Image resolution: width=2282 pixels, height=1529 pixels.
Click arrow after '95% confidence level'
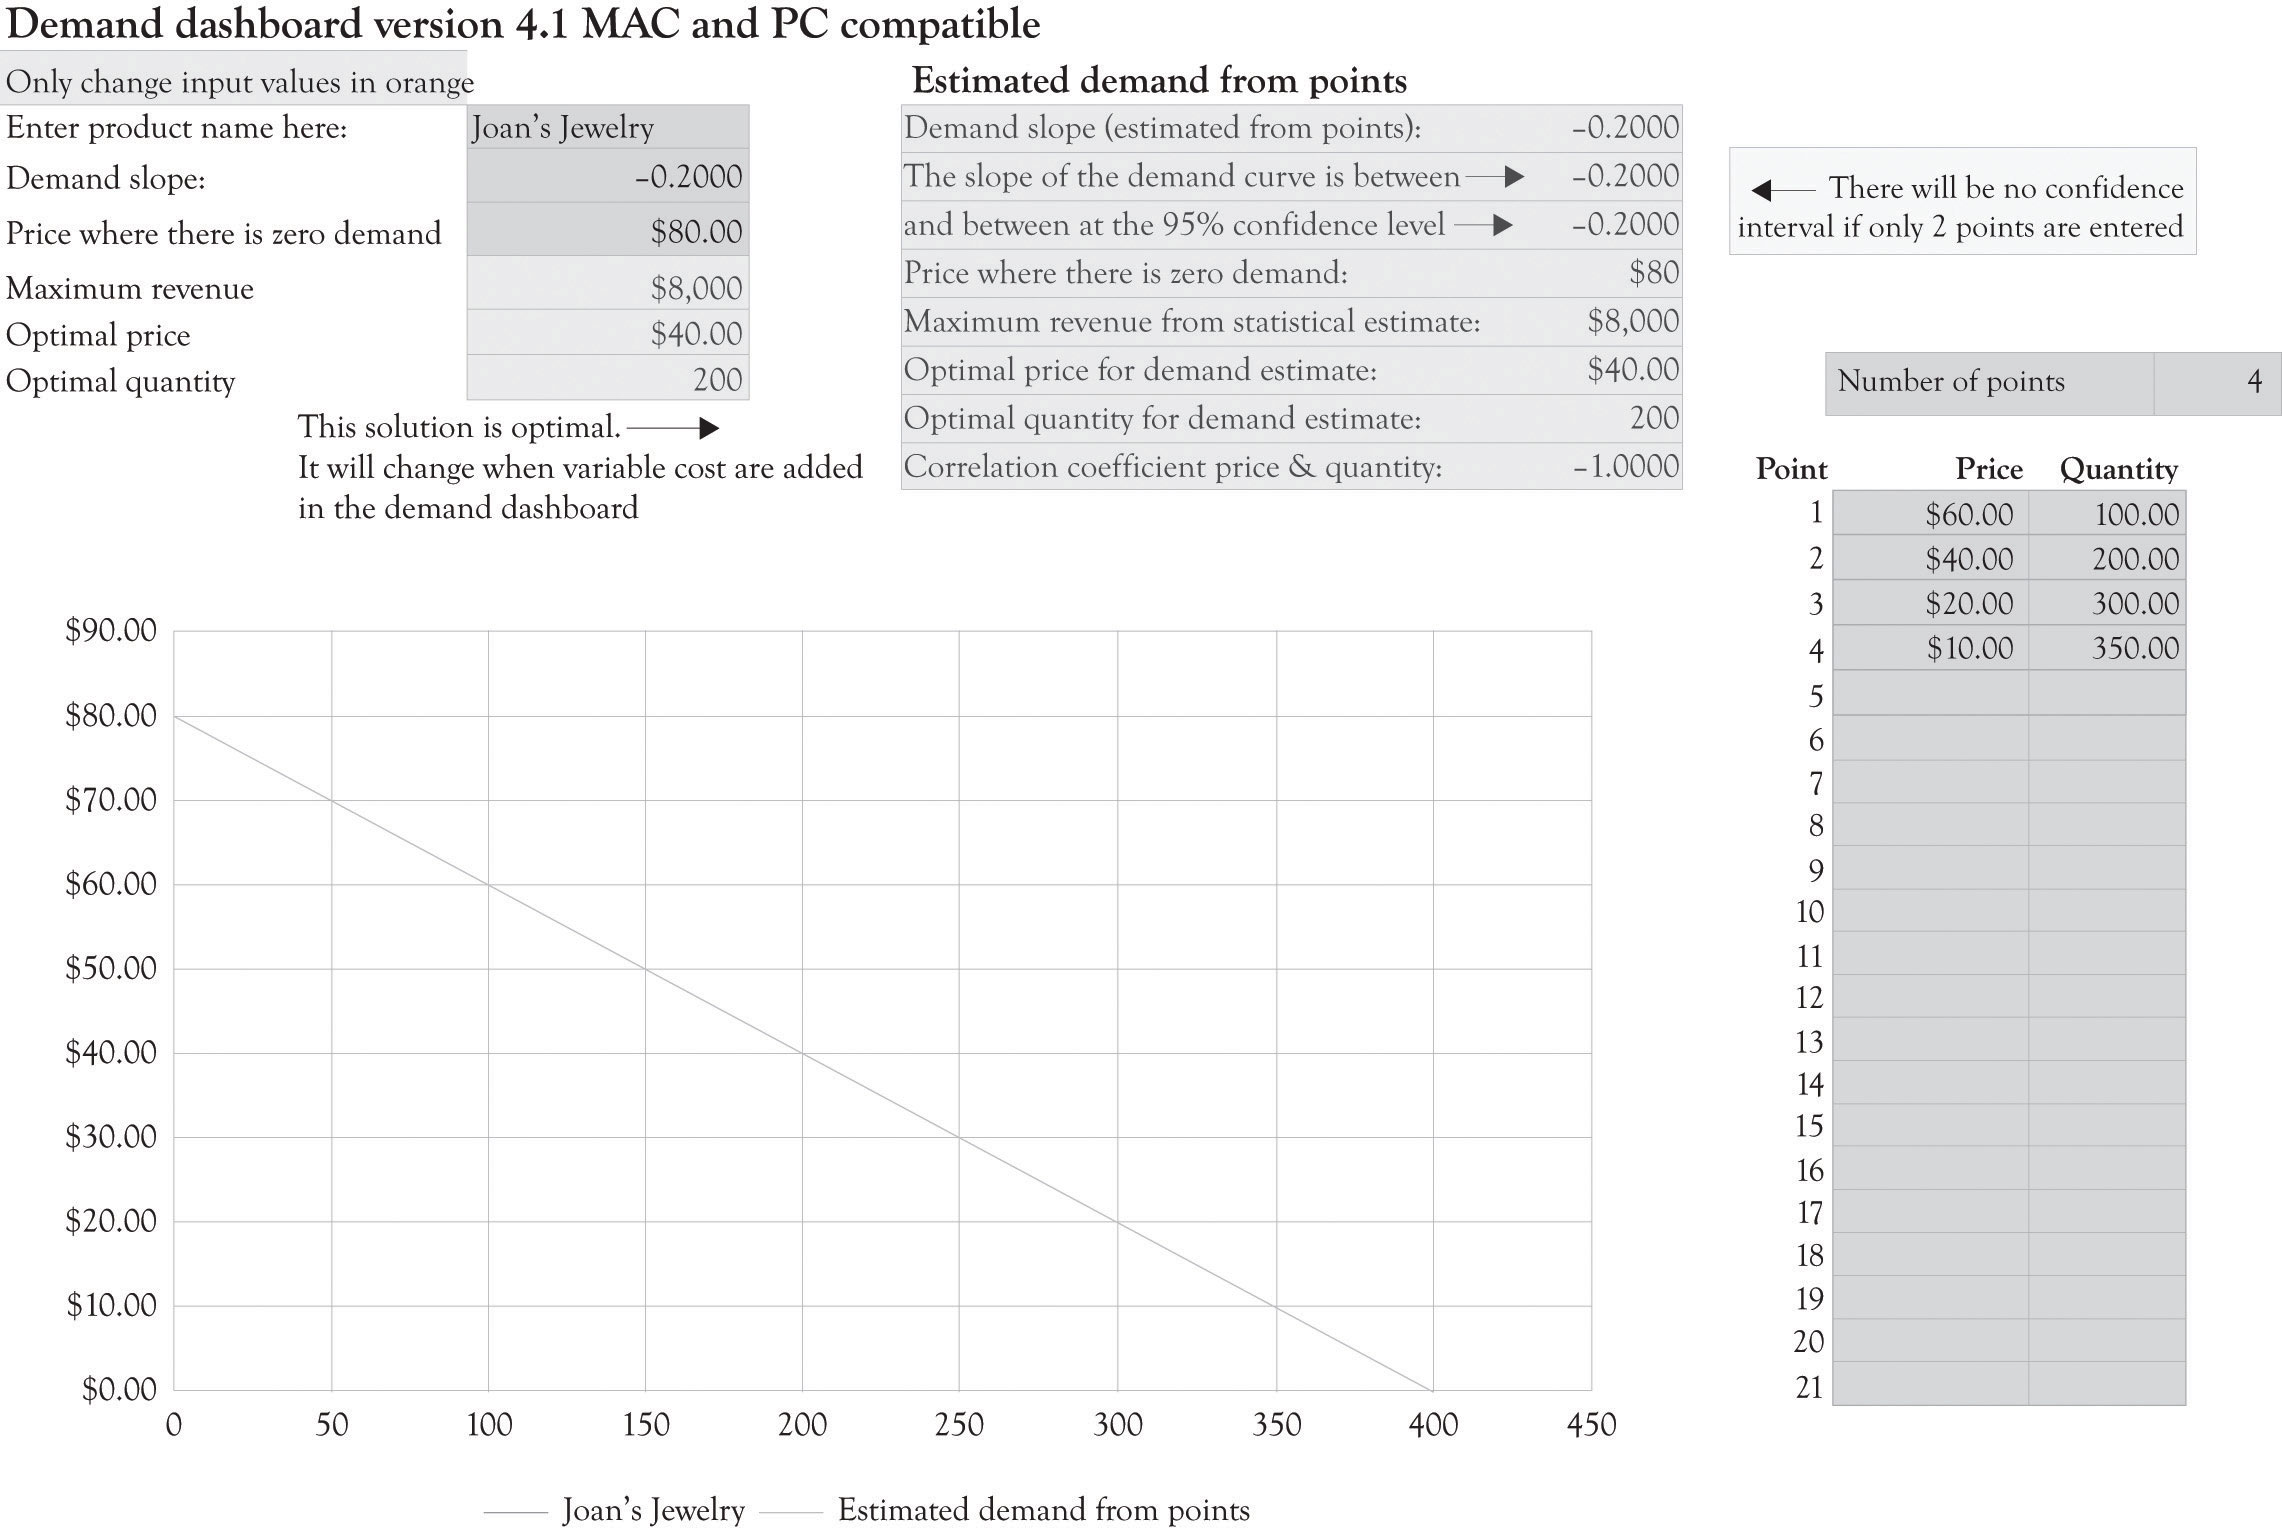(x=1483, y=225)
